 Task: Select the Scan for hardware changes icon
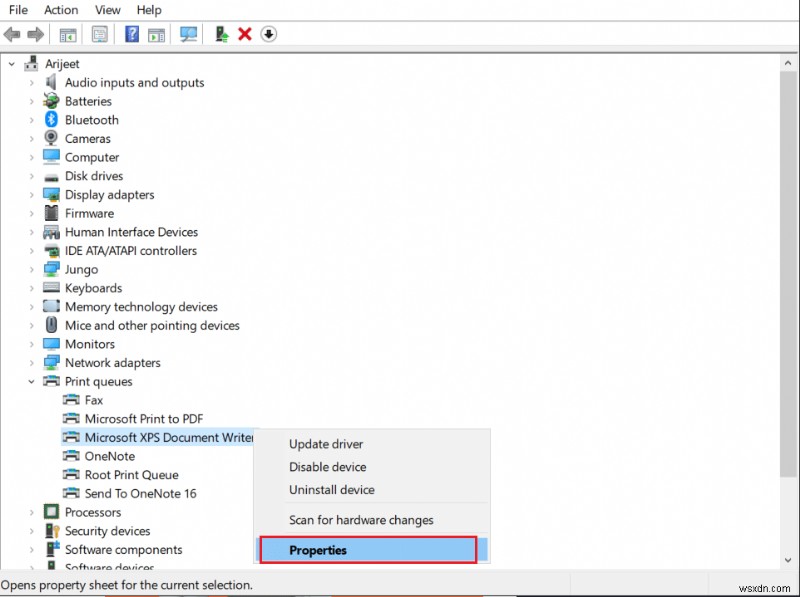pyautogui.click(x=189, y=34)
